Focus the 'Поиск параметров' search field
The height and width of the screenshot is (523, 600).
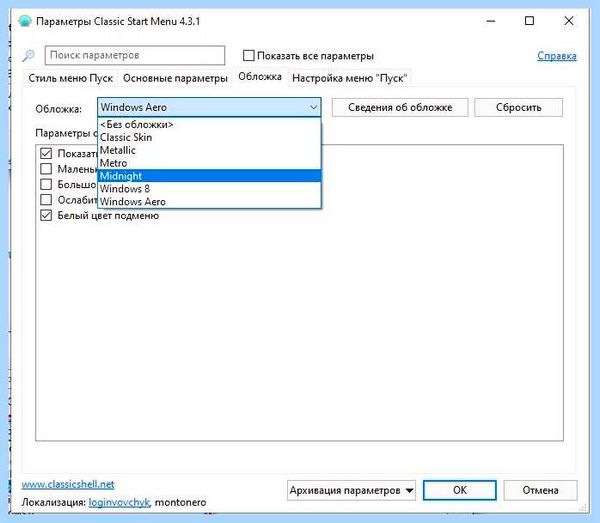click(135, 55)
